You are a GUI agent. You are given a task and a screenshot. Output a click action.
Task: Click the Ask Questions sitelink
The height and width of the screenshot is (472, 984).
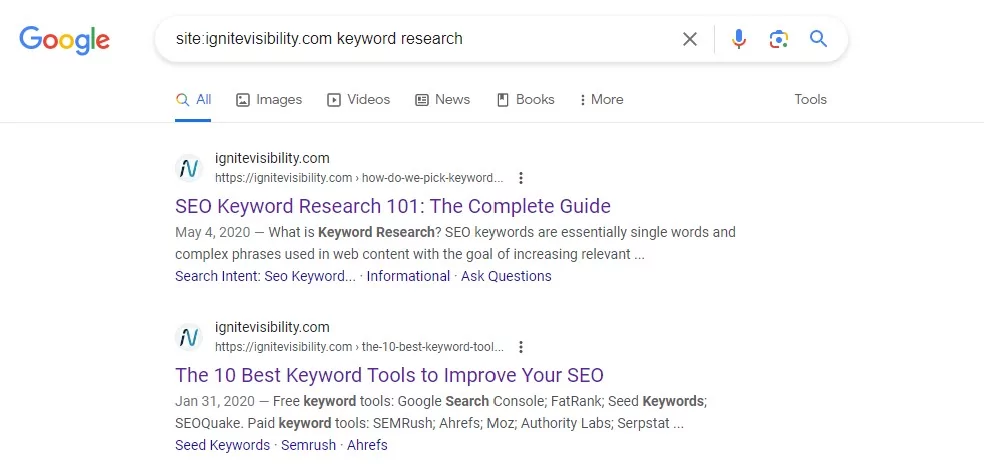tap(506, 276)
